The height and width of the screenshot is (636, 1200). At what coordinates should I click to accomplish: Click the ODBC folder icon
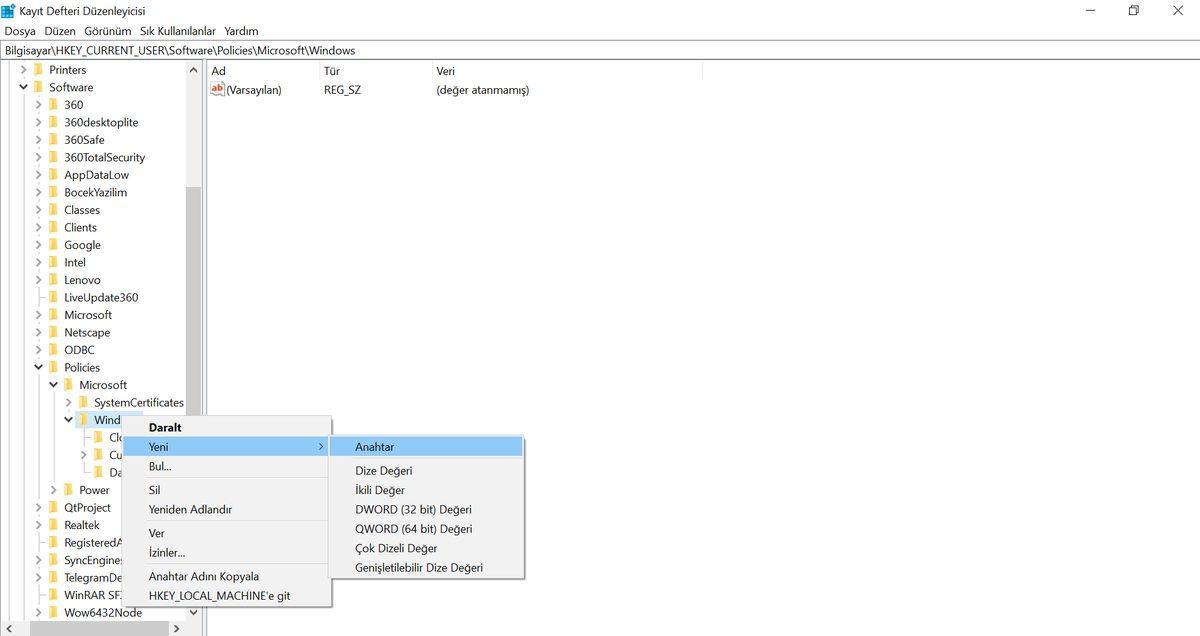[54, 350]
